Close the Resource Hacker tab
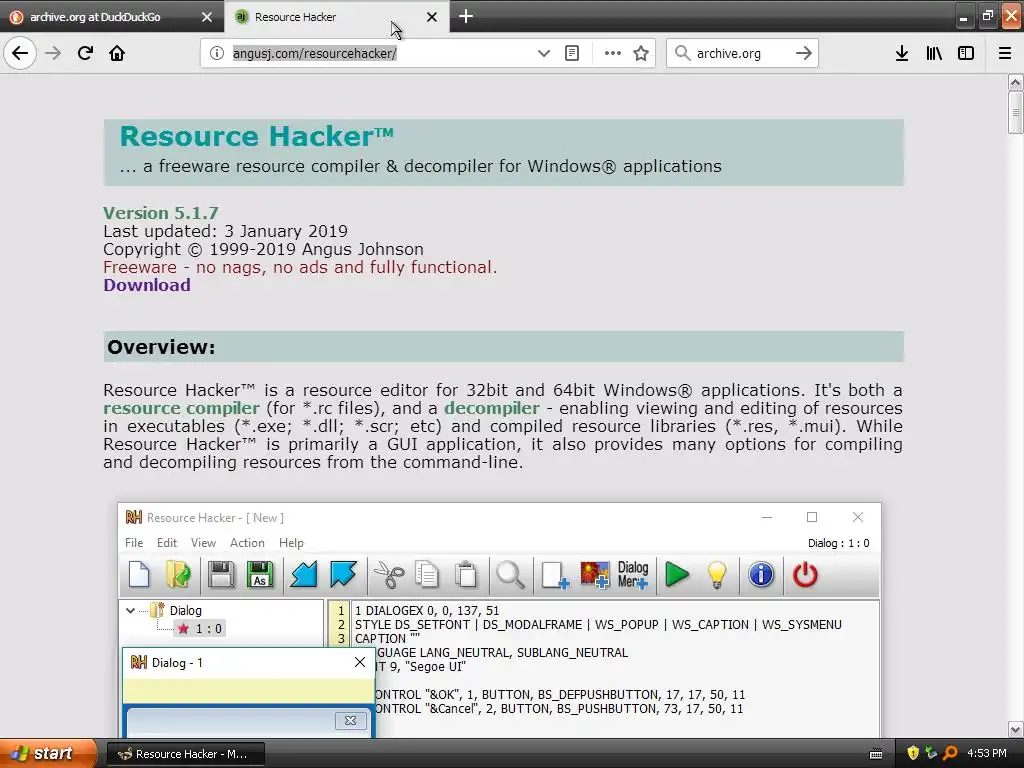Screen dimensions: 1024x768 (432, 17)
